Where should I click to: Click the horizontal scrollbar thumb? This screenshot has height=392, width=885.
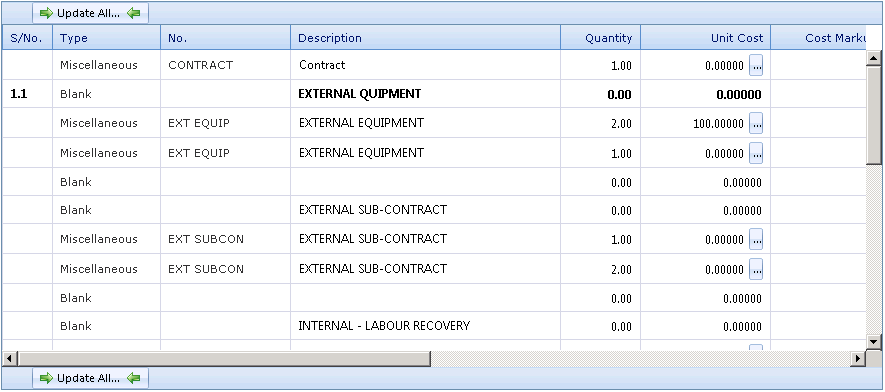(224, 358)
